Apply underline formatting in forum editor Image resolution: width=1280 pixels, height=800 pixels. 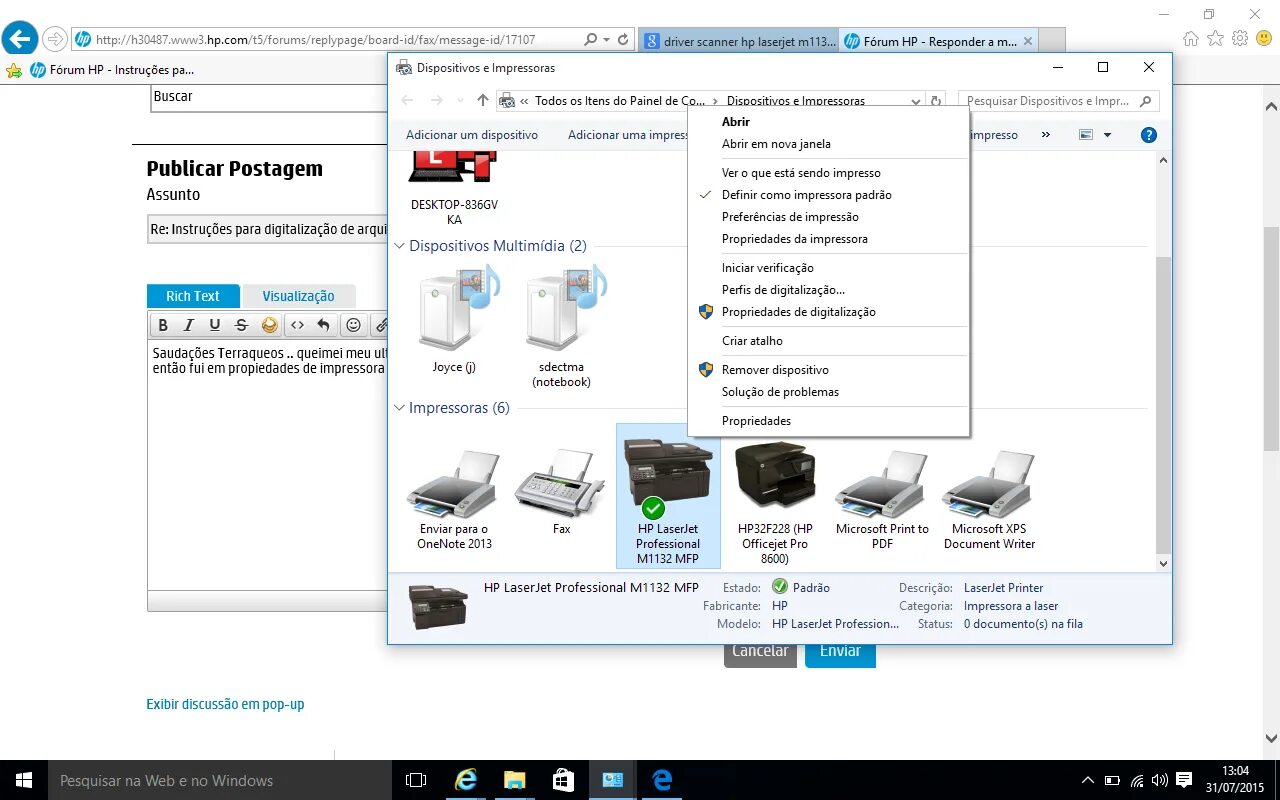tap(215, 325)
